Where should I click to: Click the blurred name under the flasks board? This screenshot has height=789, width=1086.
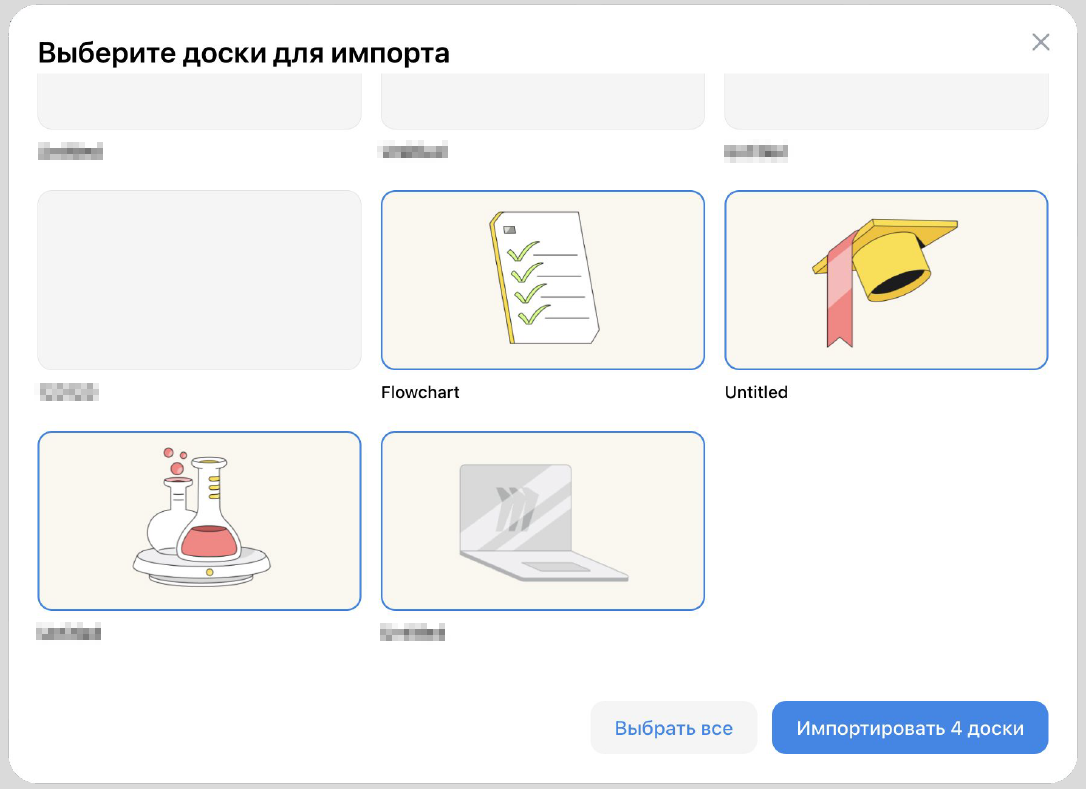69,632
